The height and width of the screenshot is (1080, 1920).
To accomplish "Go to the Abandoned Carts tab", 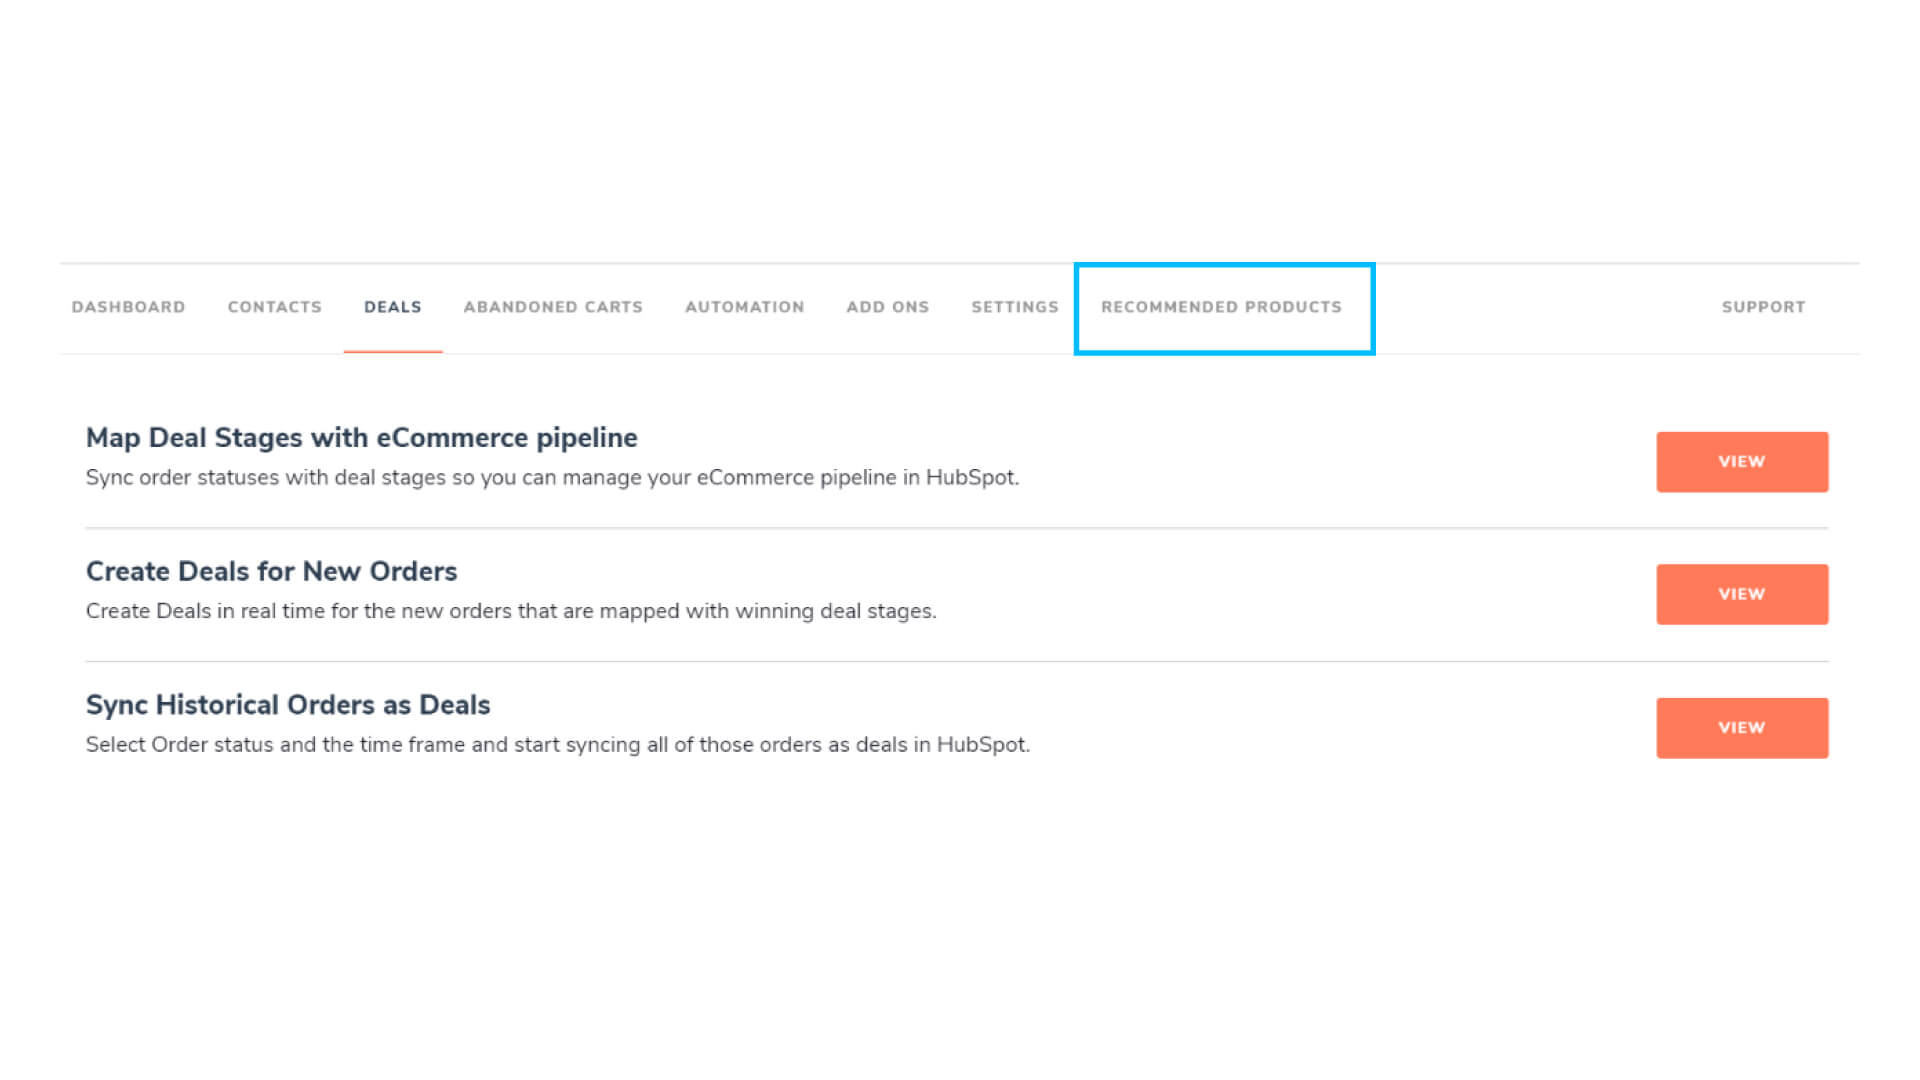I will click(553, 307).
